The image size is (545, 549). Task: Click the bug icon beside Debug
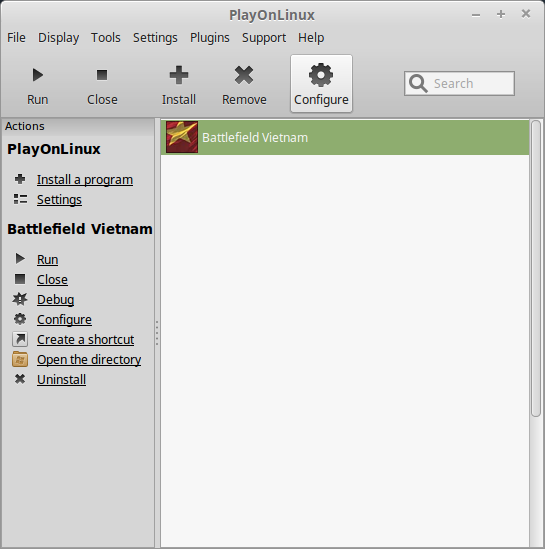tap(20, 299)
